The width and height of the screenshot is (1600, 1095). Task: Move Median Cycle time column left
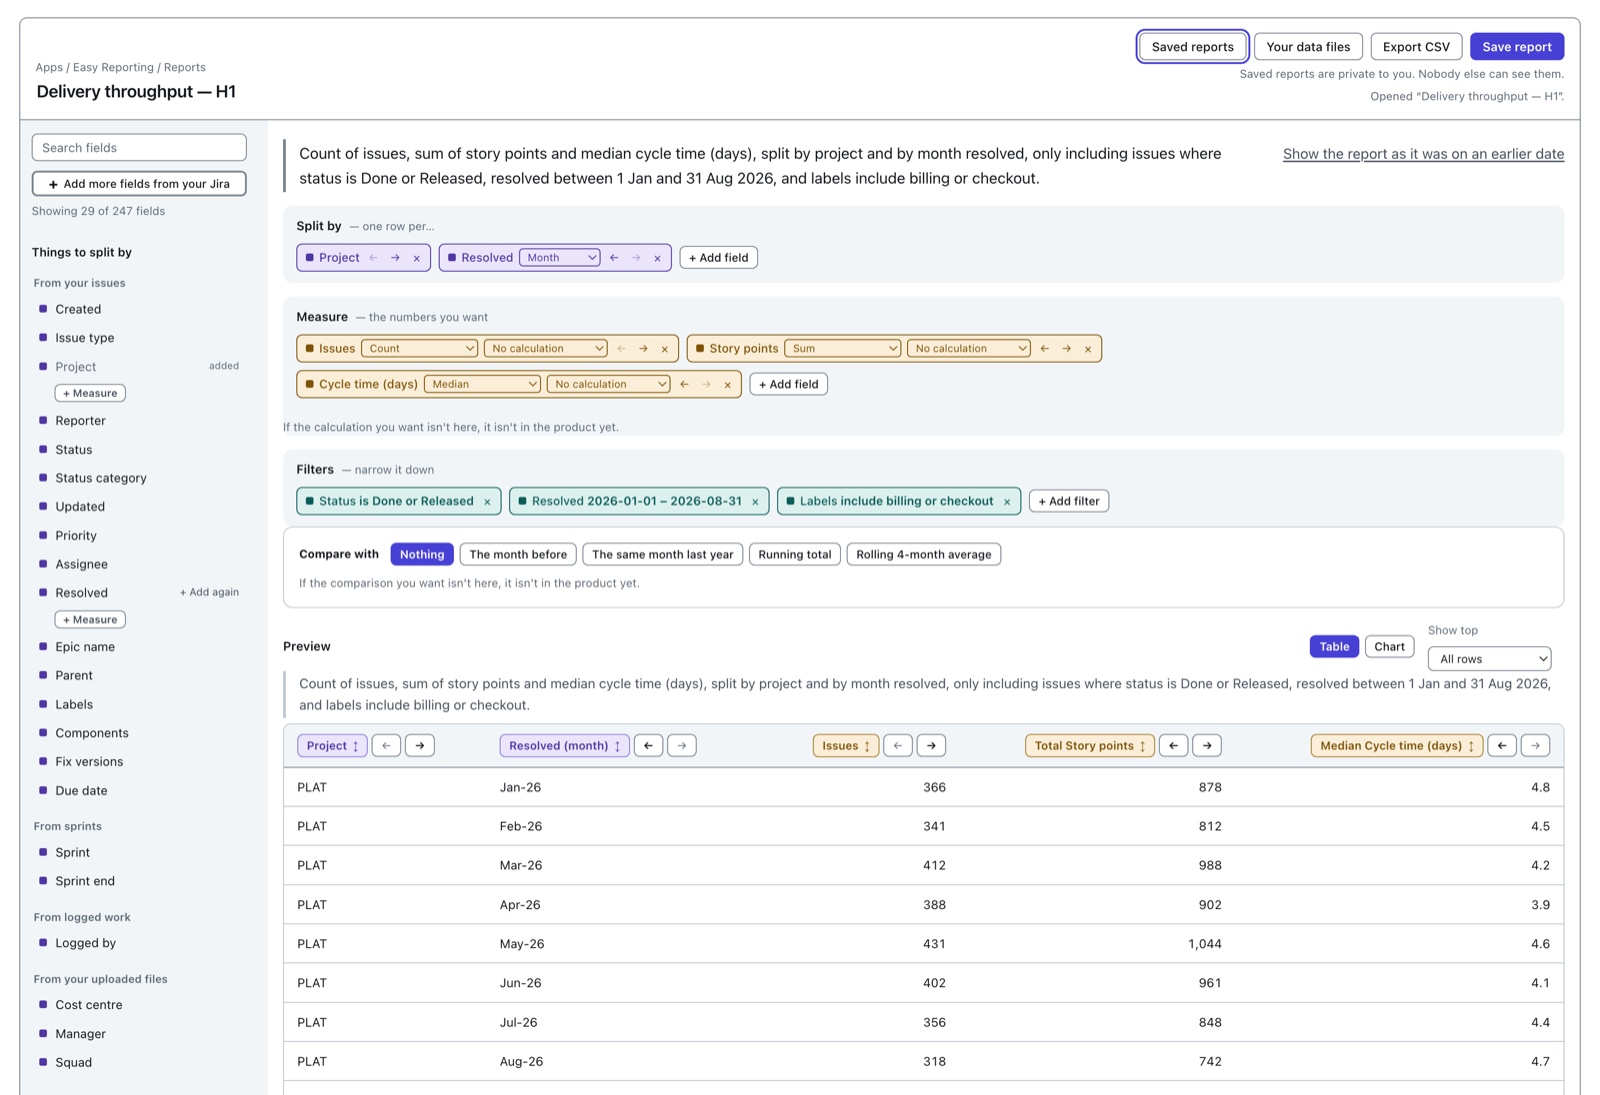[1502, 746]
